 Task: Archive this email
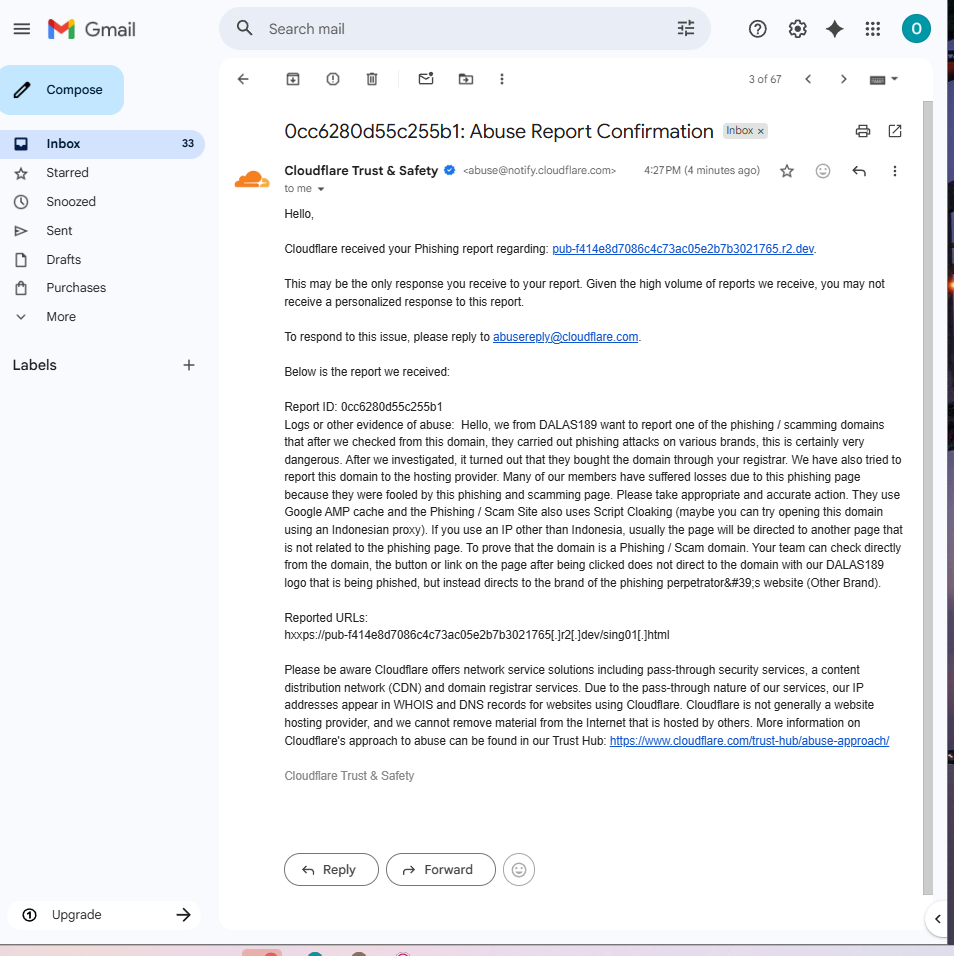pyautogui.click(x=293, y=79)
